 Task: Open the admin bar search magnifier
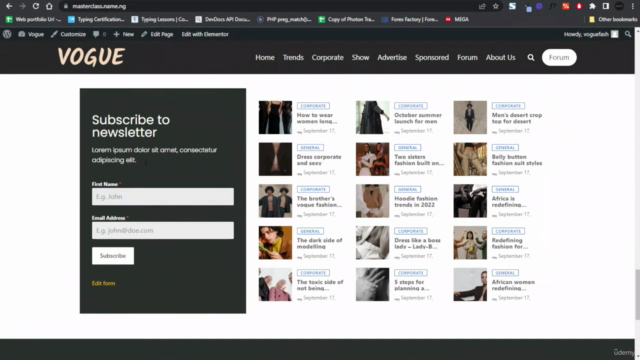point(628,34)
